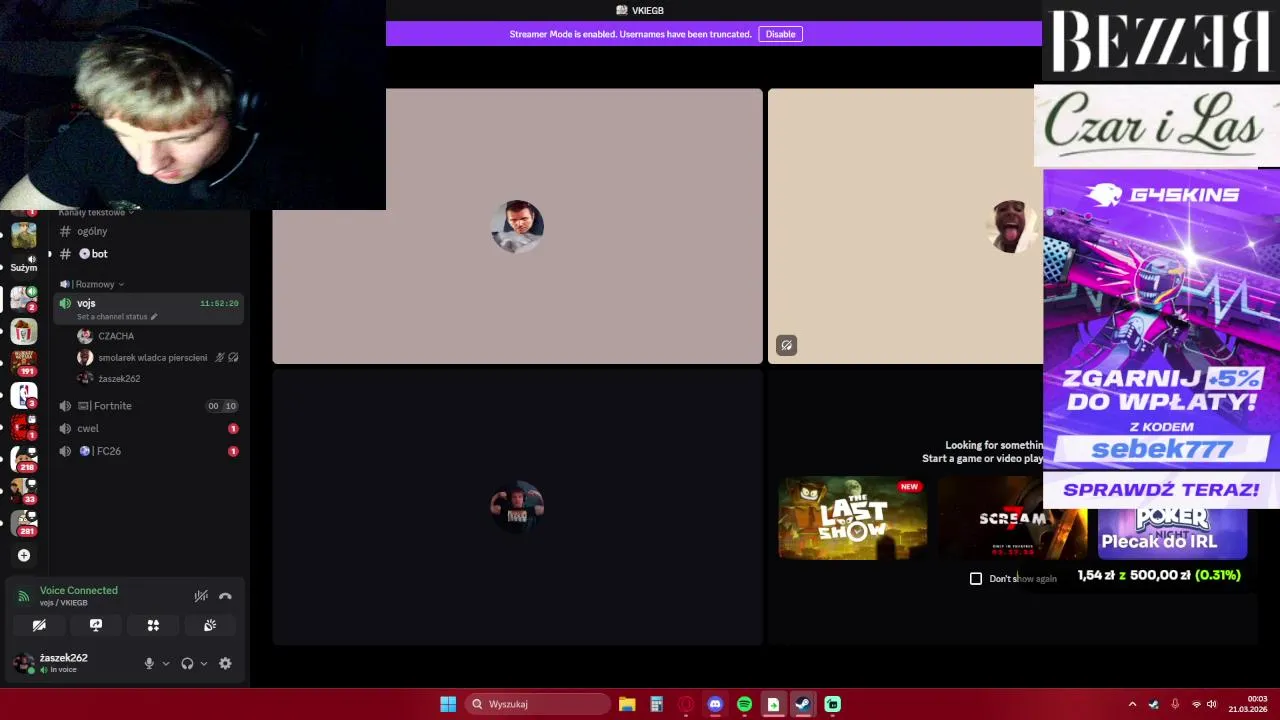
Task: Switch to Discord in the taskbar
Action: (x=715, y=704)
